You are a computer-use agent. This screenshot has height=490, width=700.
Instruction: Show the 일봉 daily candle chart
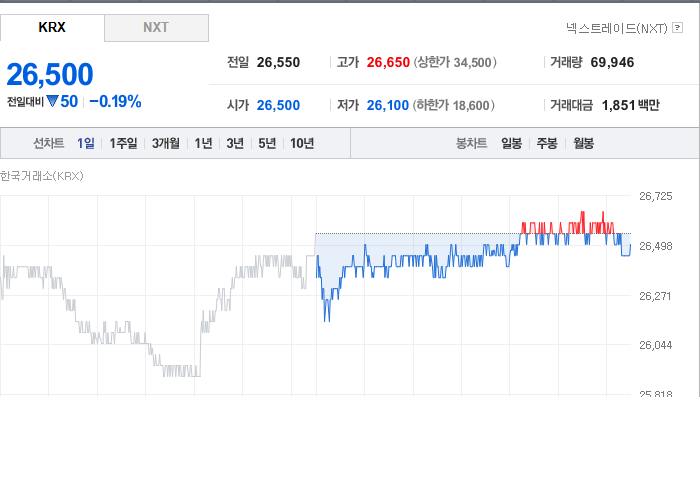tap(512, 143)
